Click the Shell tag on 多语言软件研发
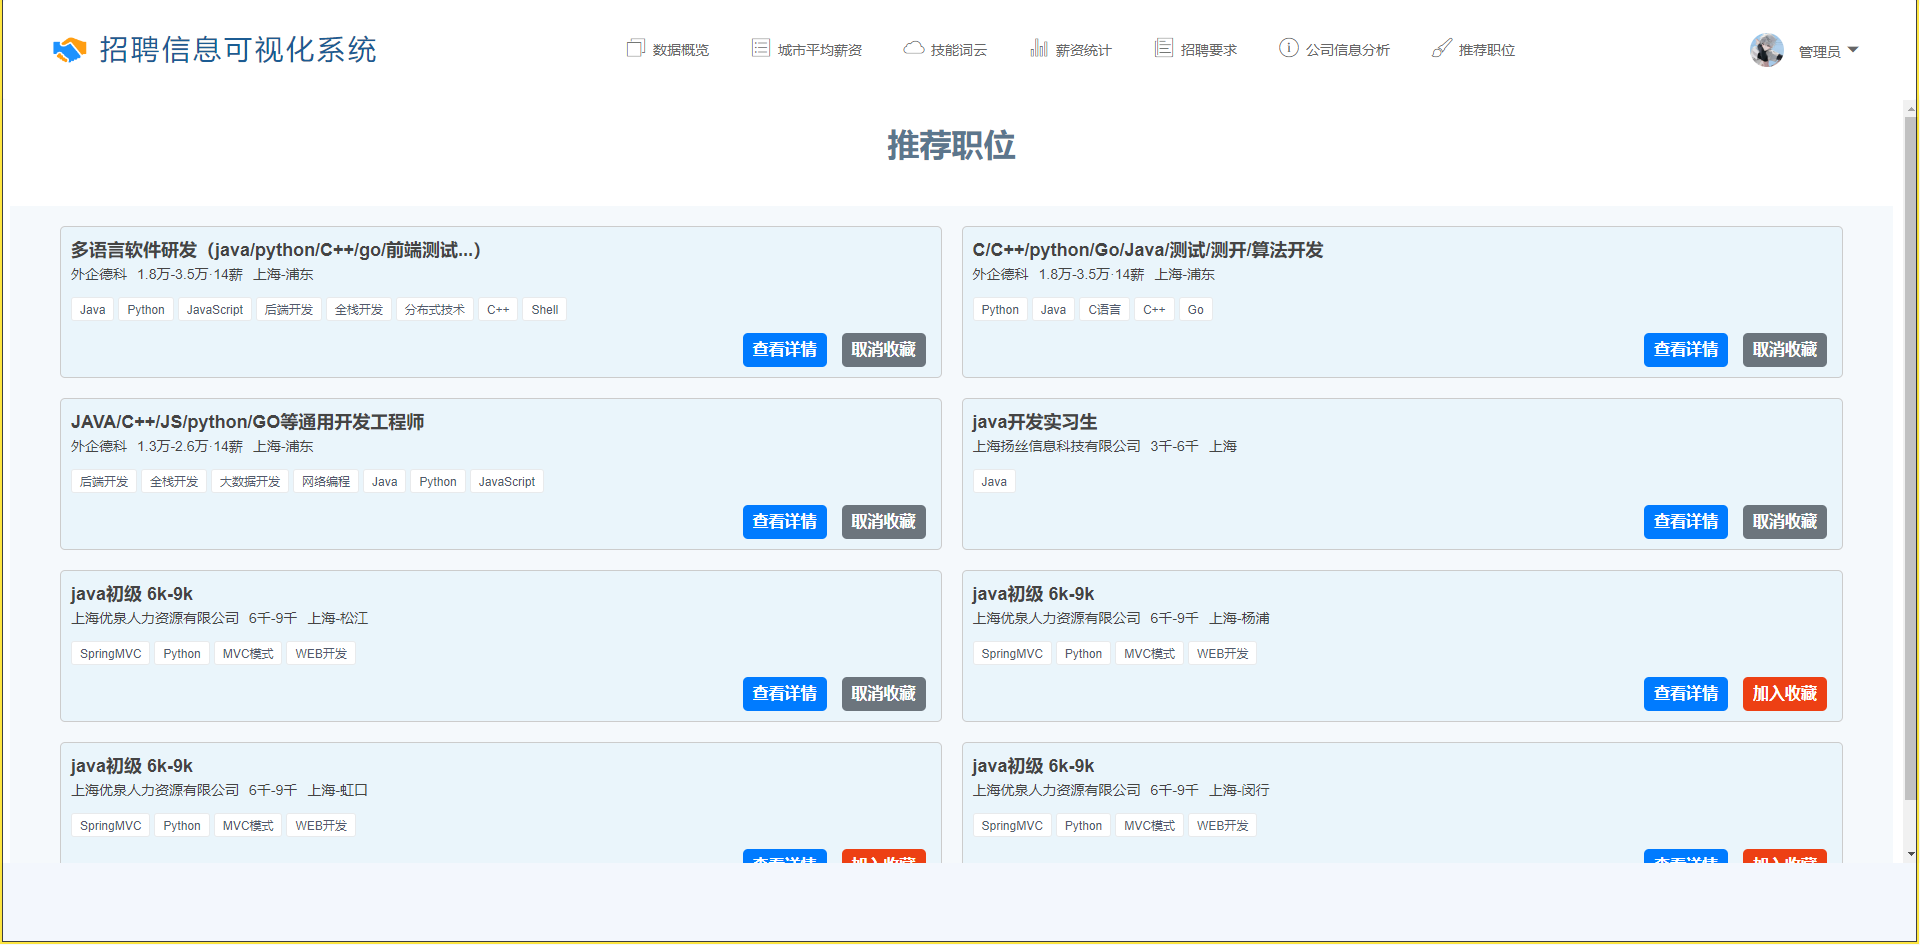This screenshot has width=1920, height=945. (x=545, y=310)
